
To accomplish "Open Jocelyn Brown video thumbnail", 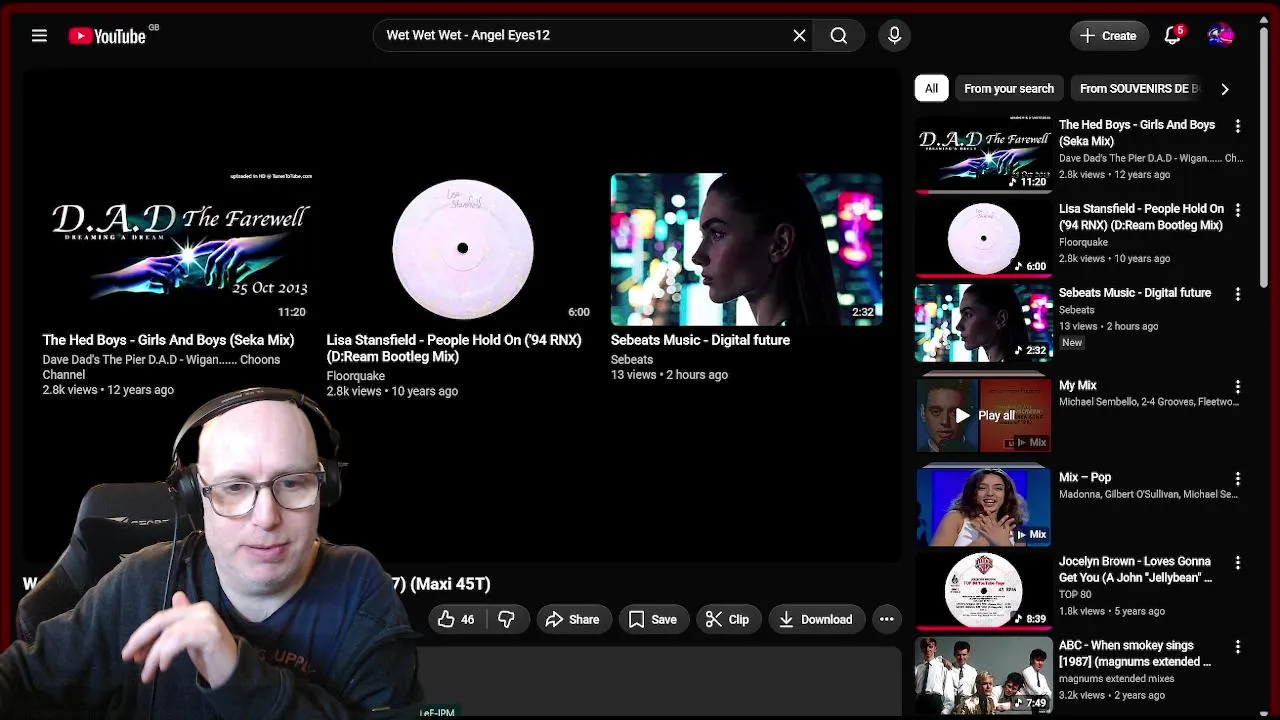I will (x=983, y=591).
